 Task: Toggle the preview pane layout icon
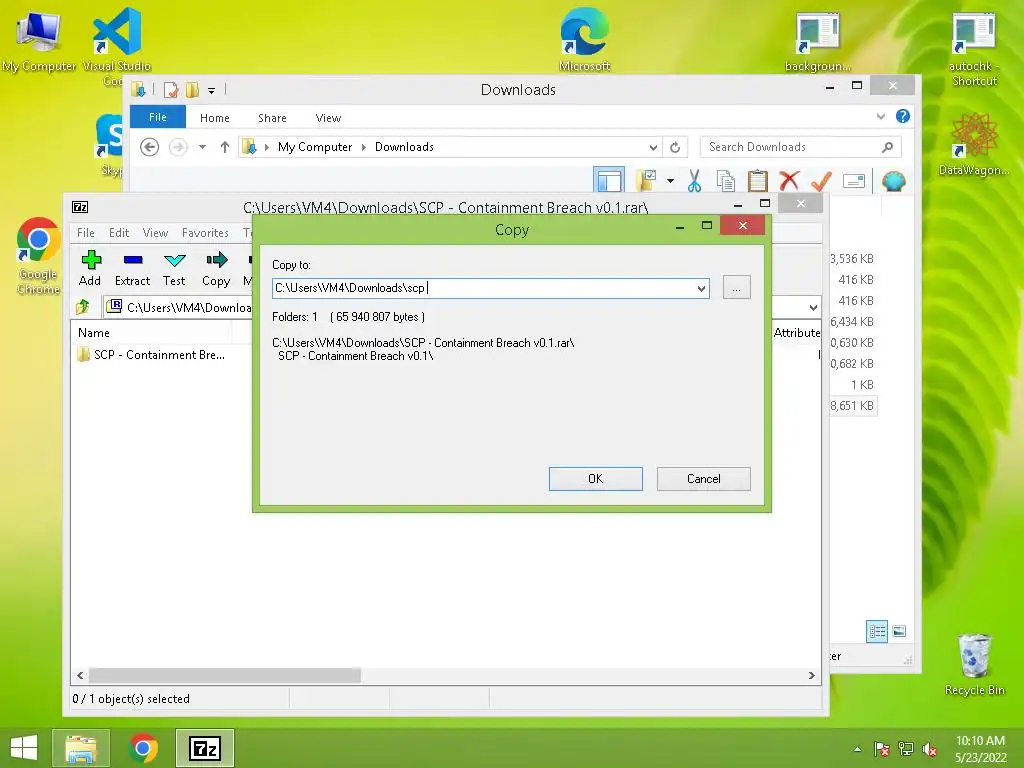(609, 180)
